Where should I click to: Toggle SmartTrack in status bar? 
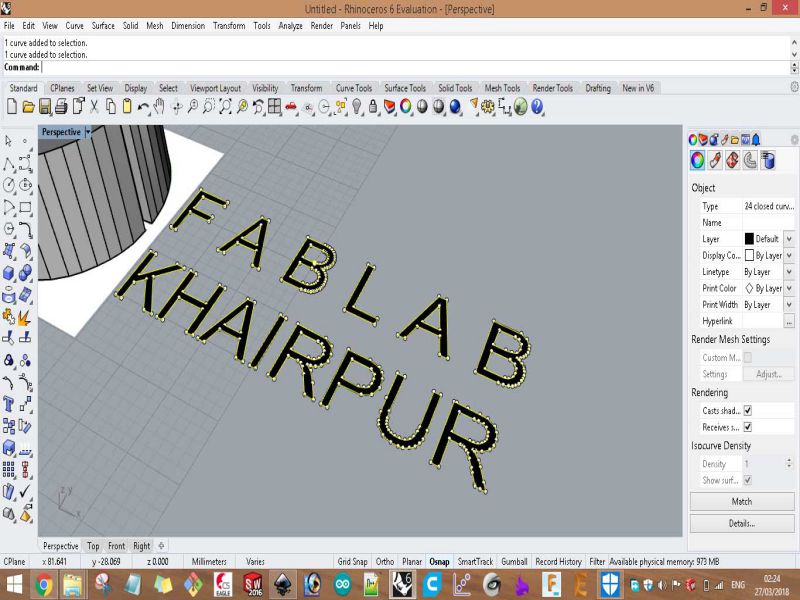point(475,561)
